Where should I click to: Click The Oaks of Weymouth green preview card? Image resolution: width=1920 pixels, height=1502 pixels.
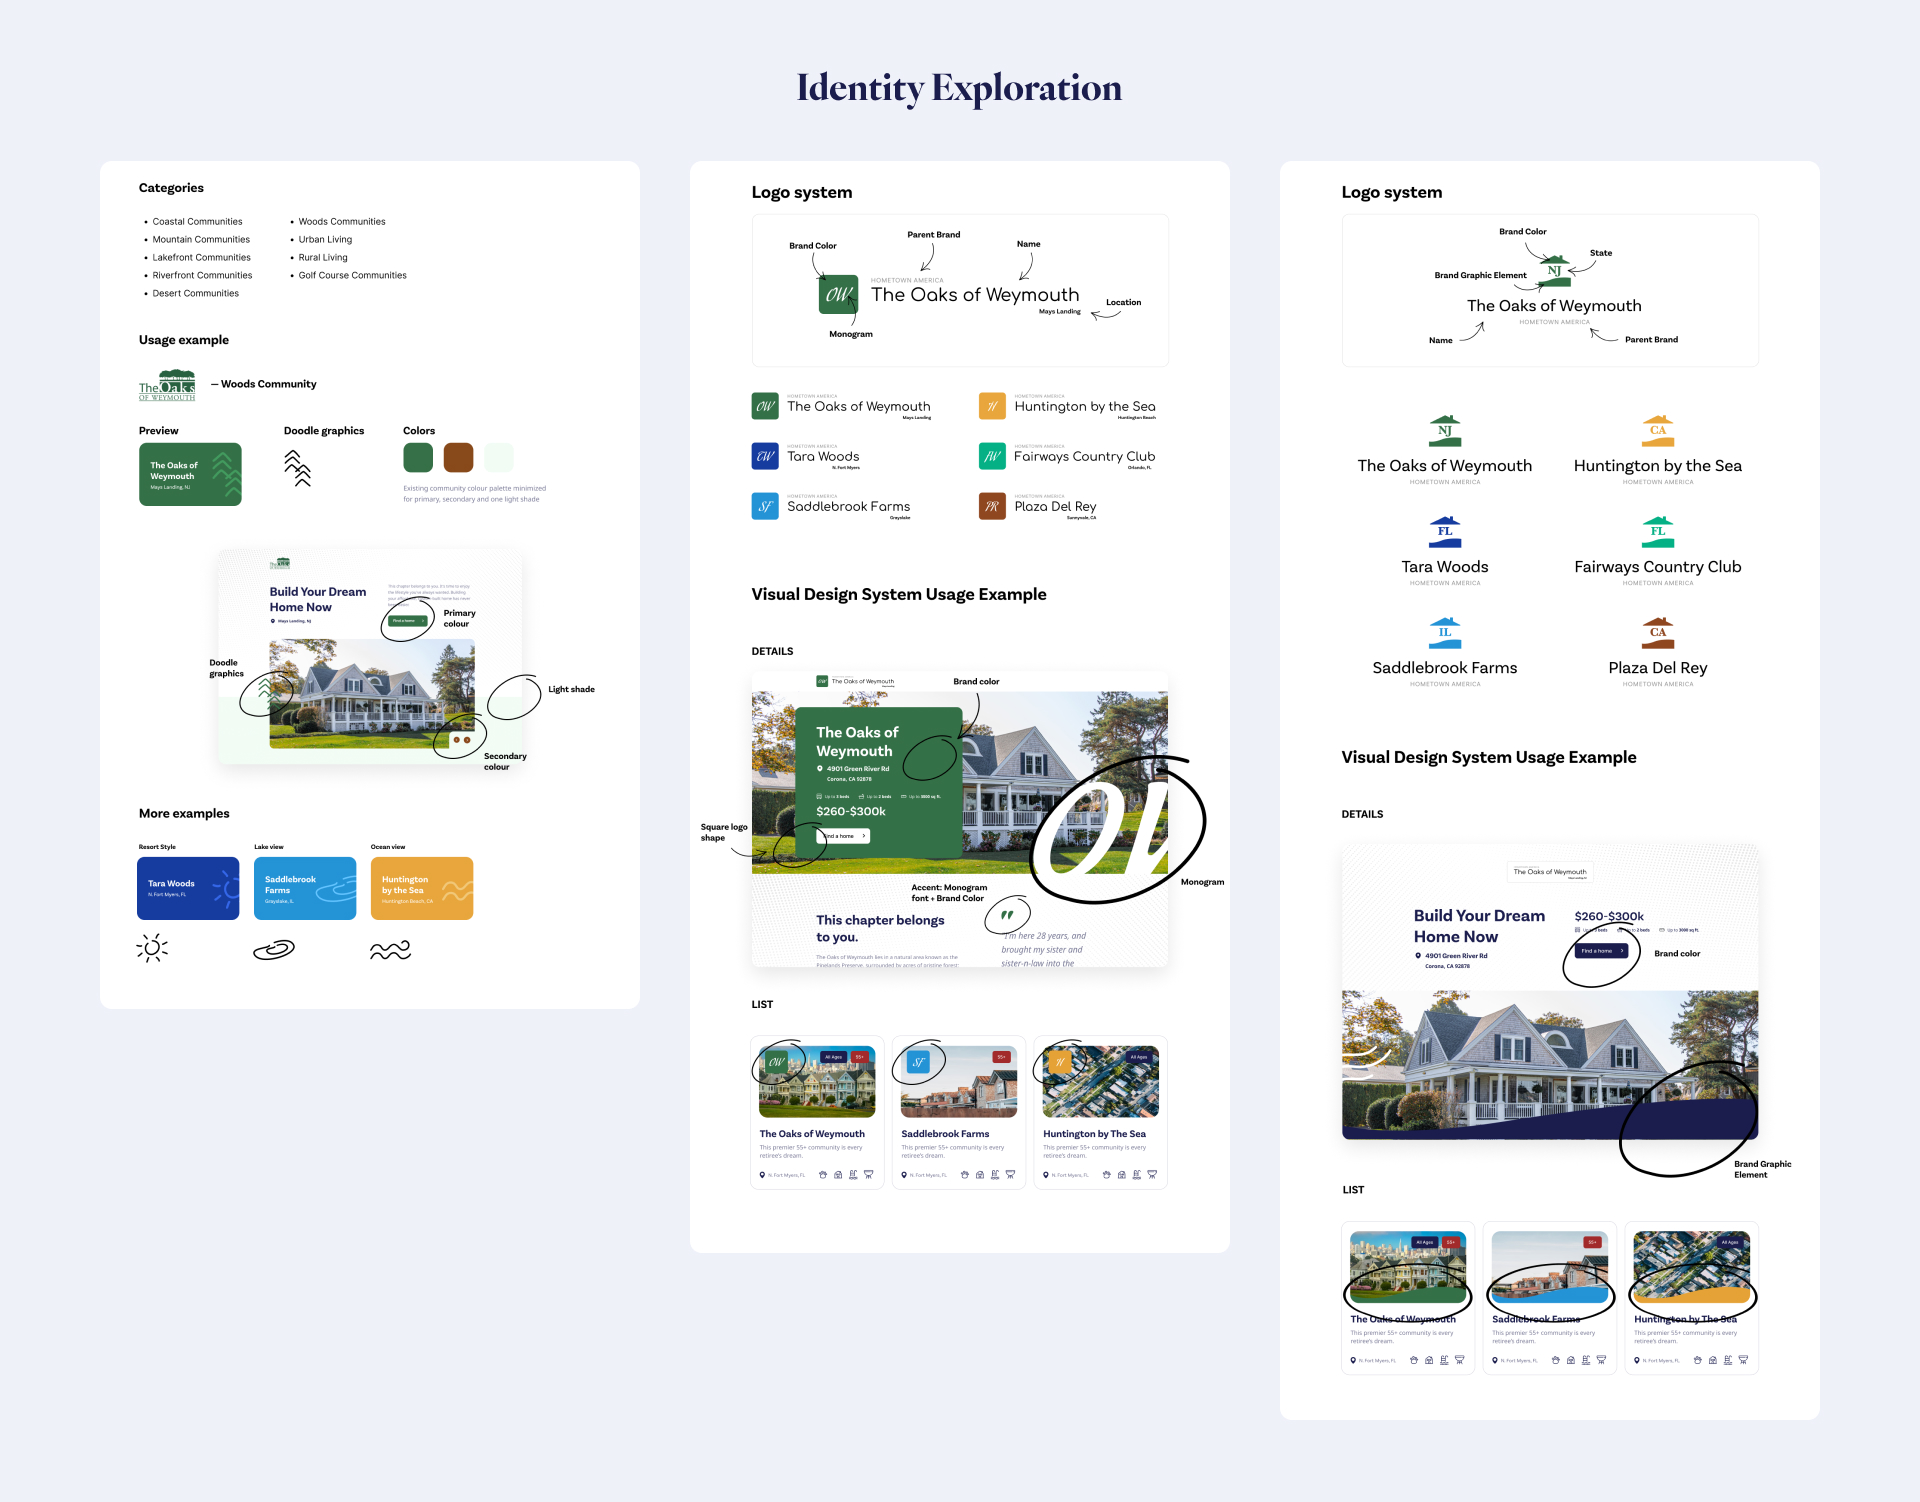[190, 474]
